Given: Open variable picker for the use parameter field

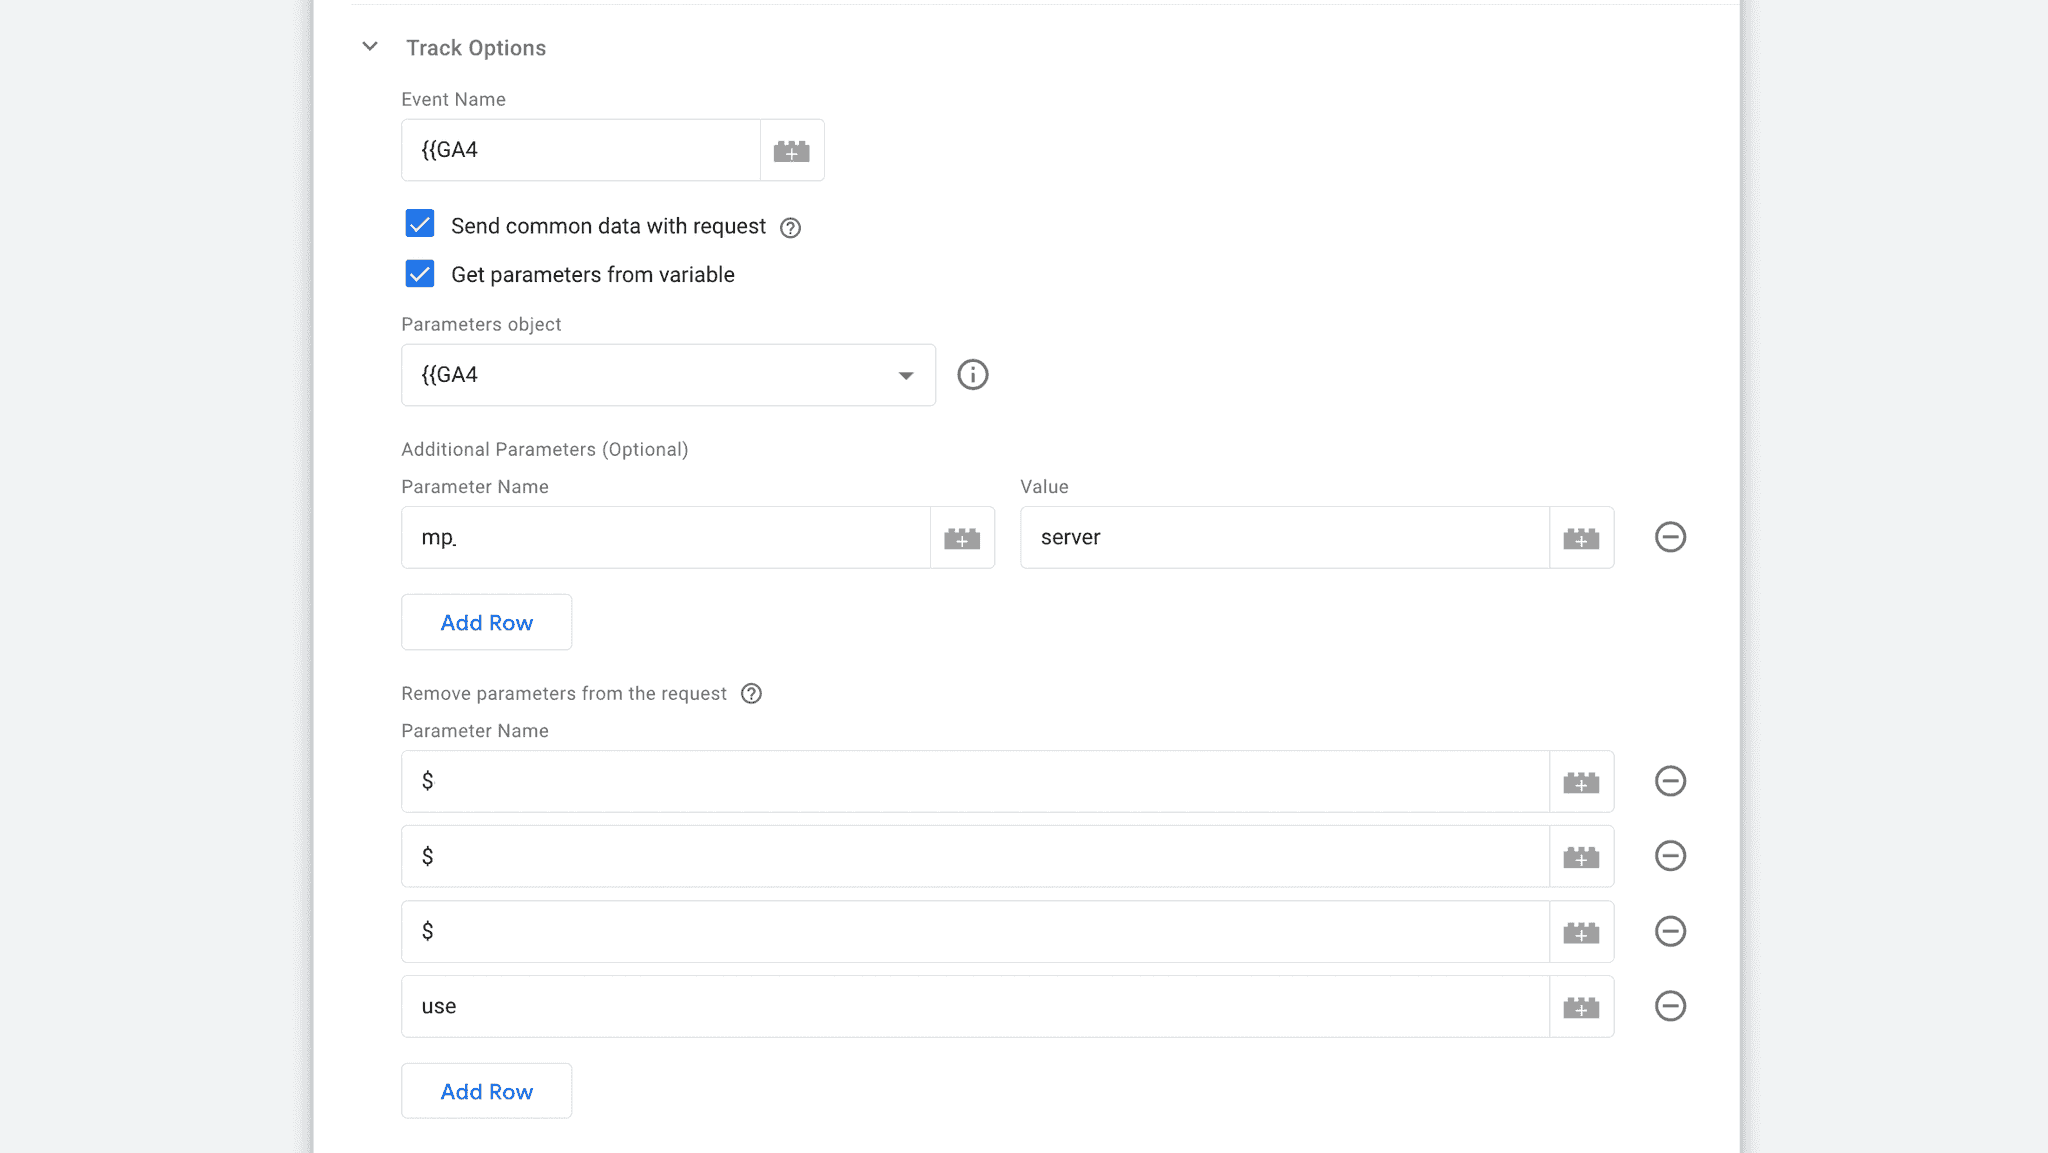Looking at the screenshot, I should pos(1581,1006).
